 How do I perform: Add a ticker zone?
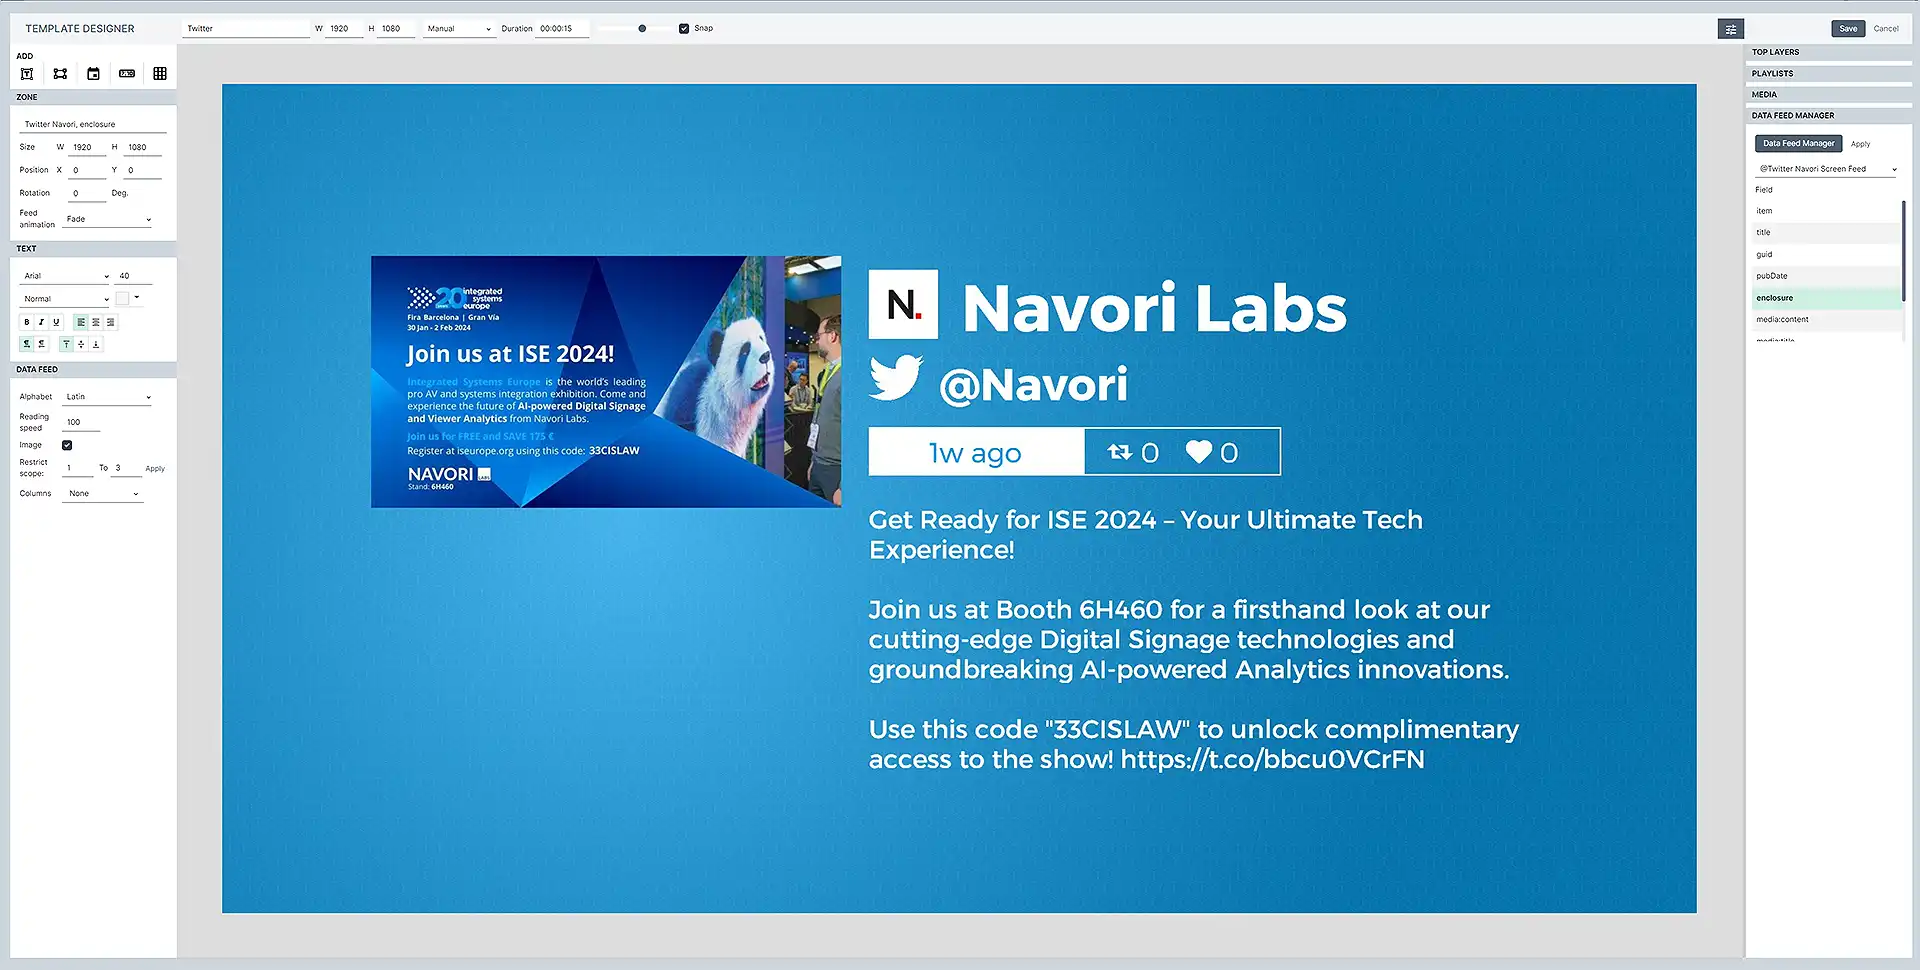pos(127,74)
